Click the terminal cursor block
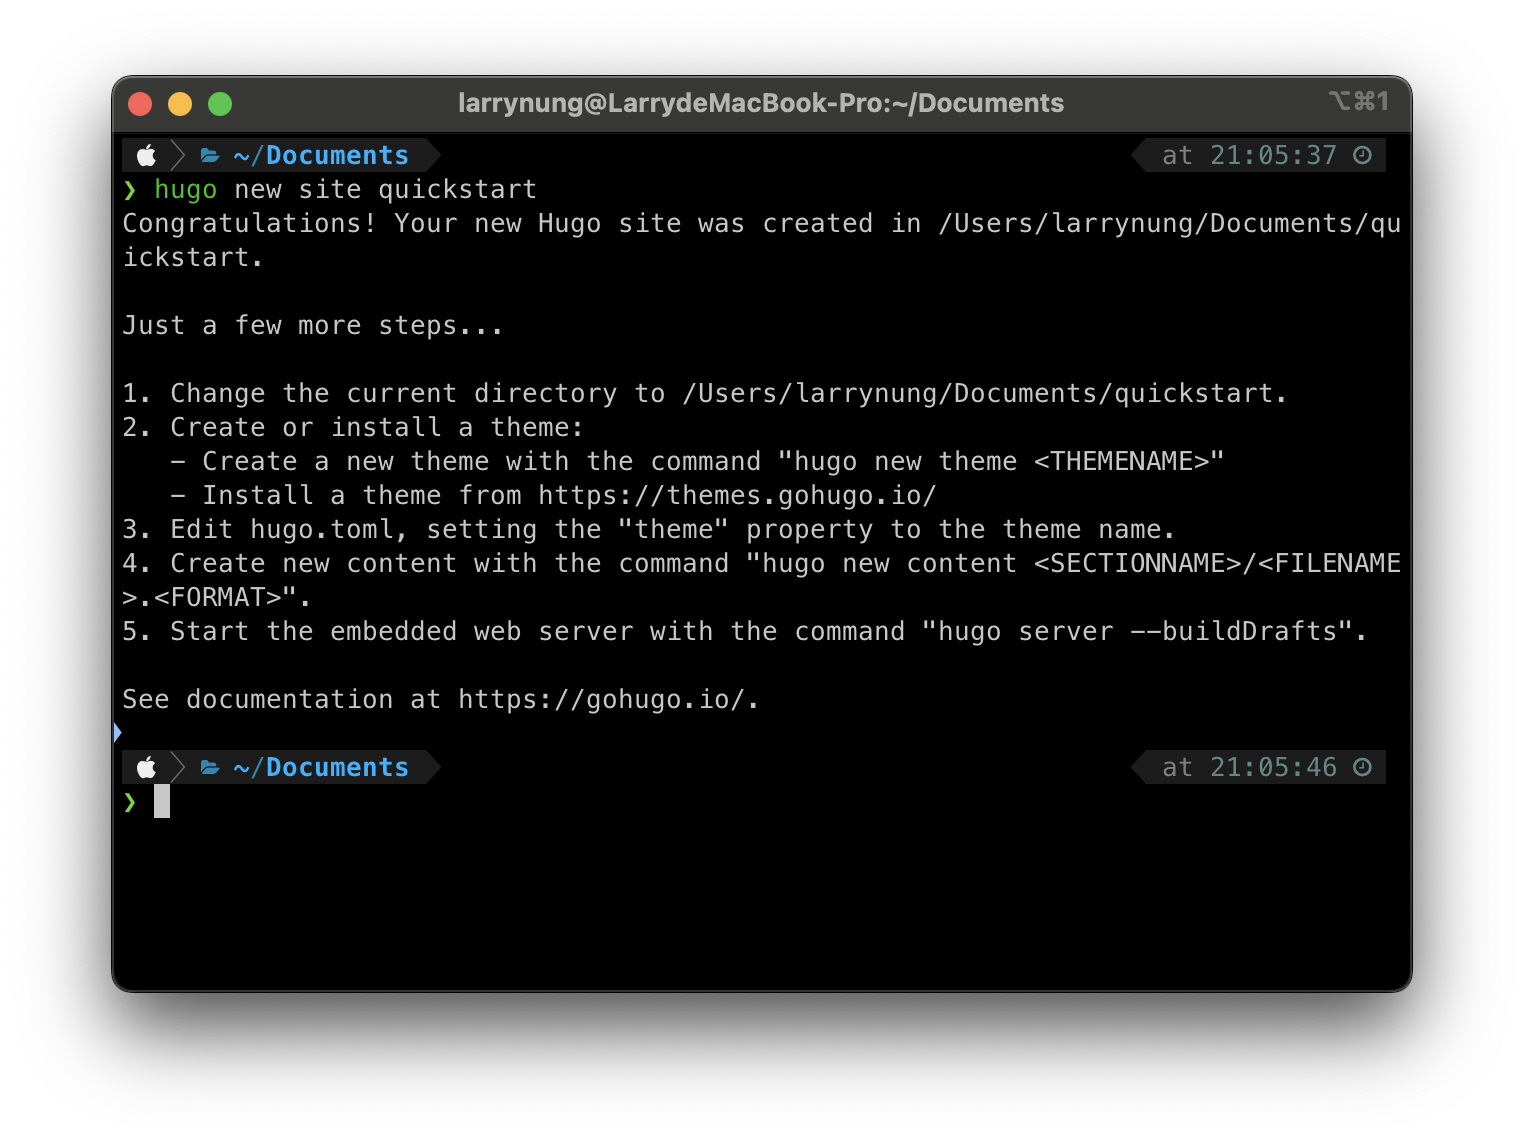1524x1140 pixels. (x=162, y=801)
